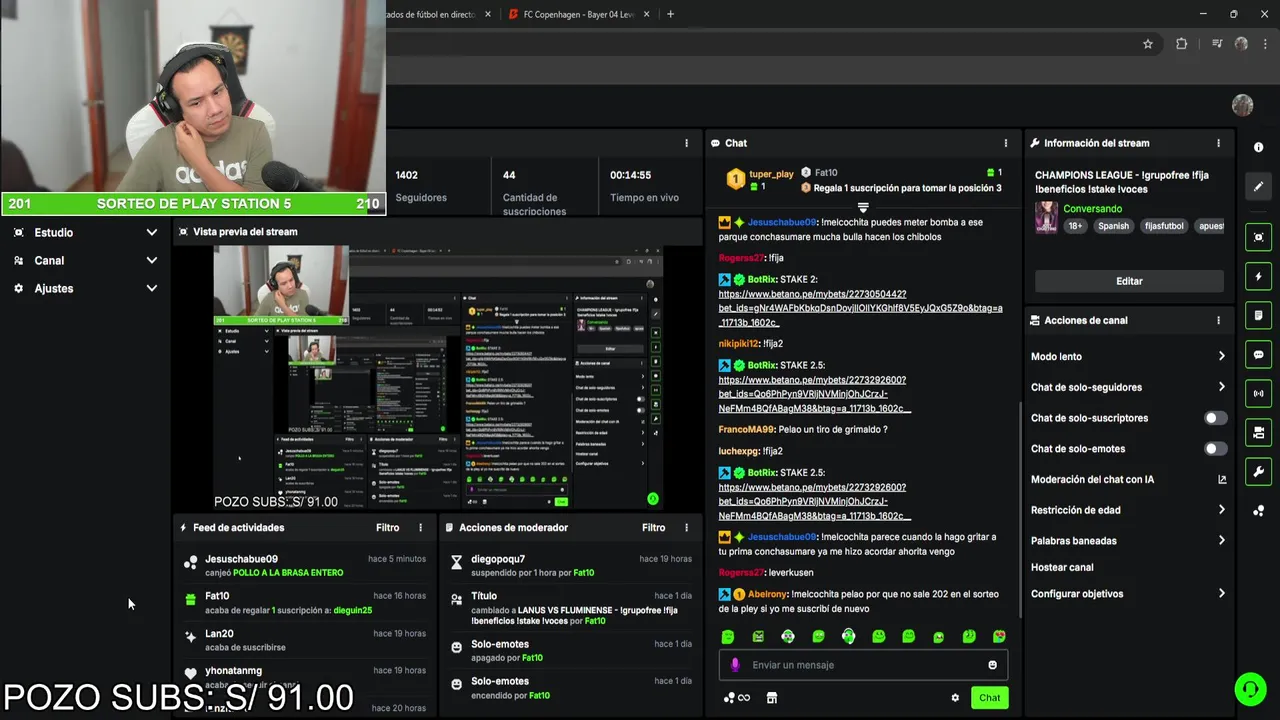Open Filtro in Acciones de moderador
This screenshot has height=720, width=1280.
[x=653, y=528]
